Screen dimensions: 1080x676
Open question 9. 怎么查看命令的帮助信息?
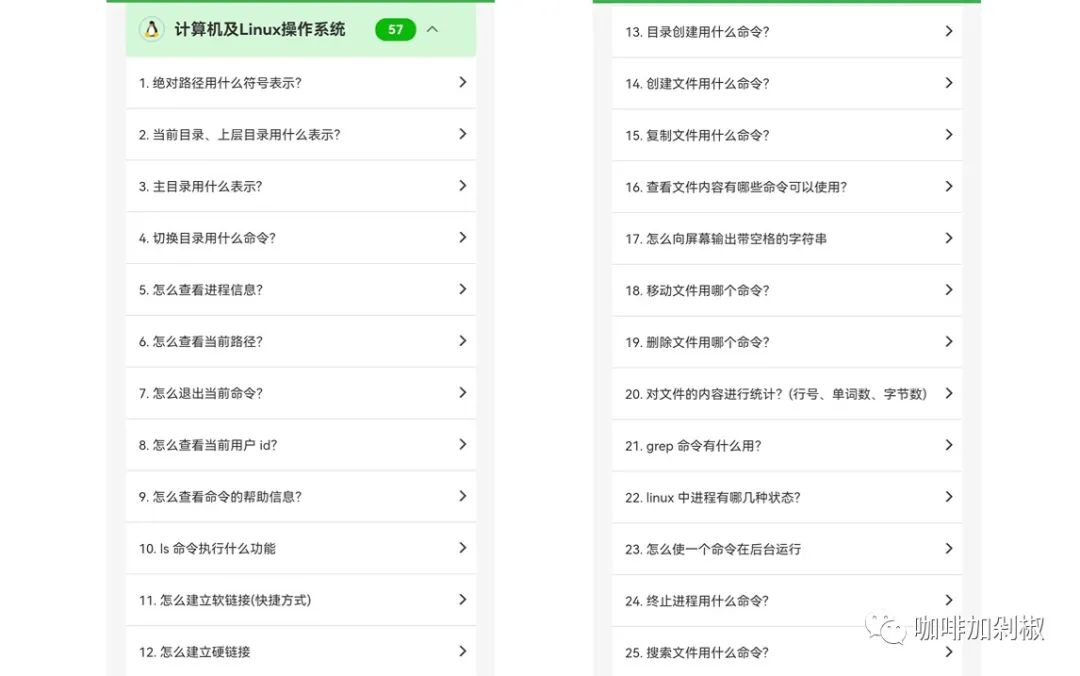pyautogui.click(x=301, y=496)
